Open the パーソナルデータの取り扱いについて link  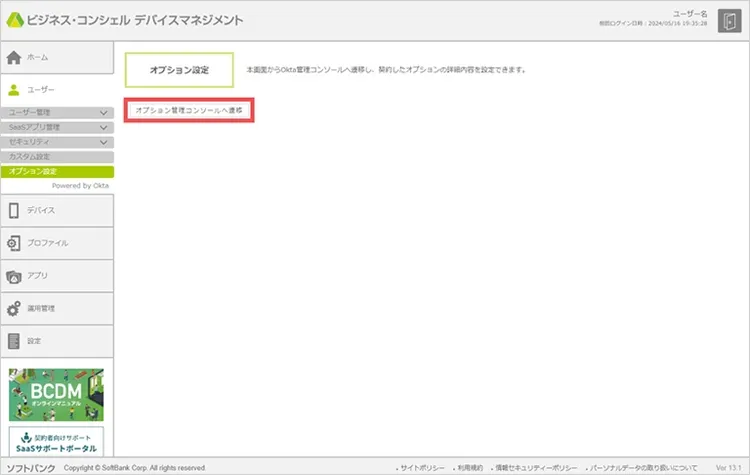(642, 468)
